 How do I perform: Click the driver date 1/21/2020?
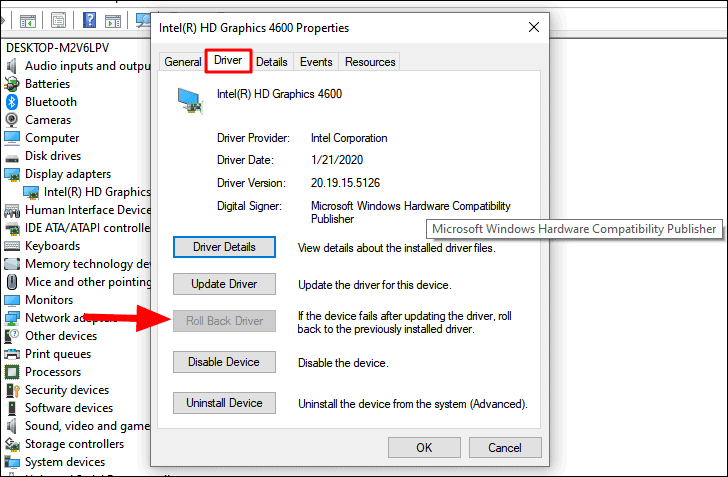tap(337, 160)
